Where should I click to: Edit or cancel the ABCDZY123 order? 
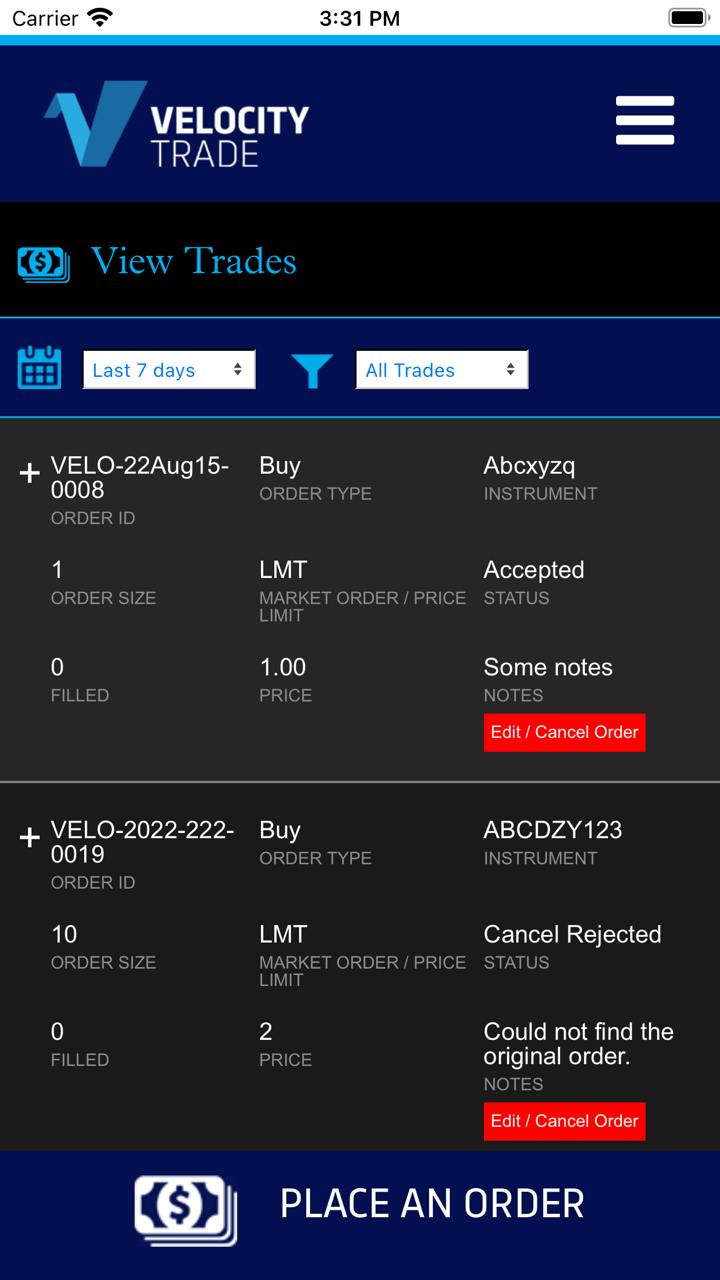pos(564,1121)
